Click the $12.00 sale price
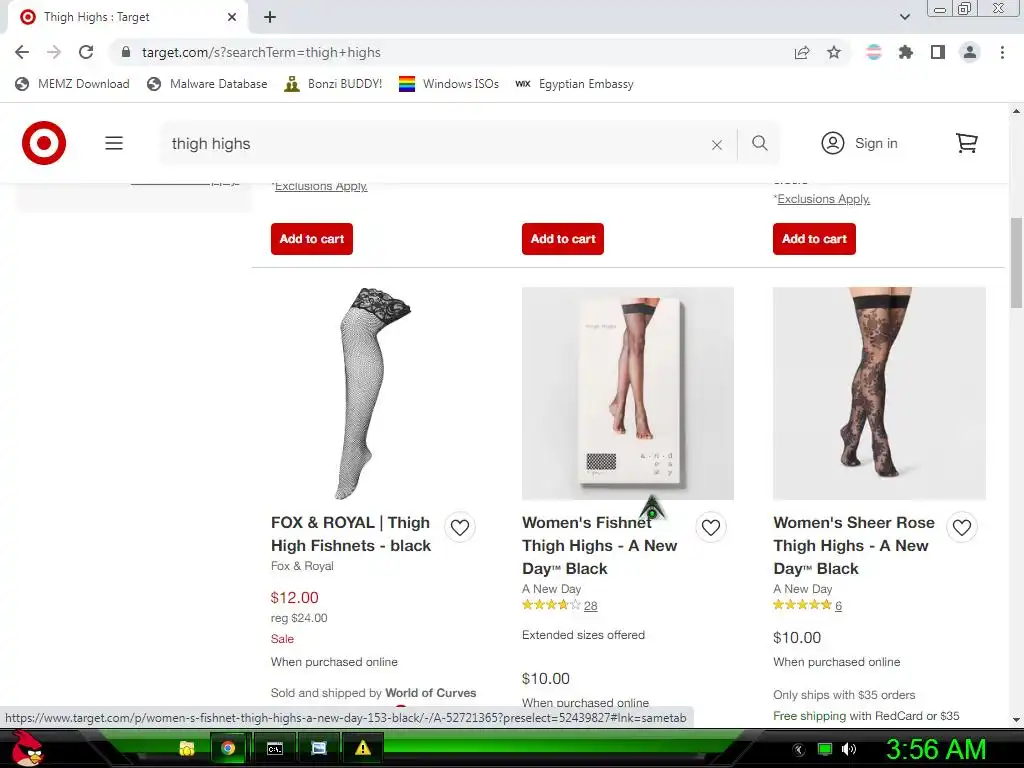 [295, 598]
